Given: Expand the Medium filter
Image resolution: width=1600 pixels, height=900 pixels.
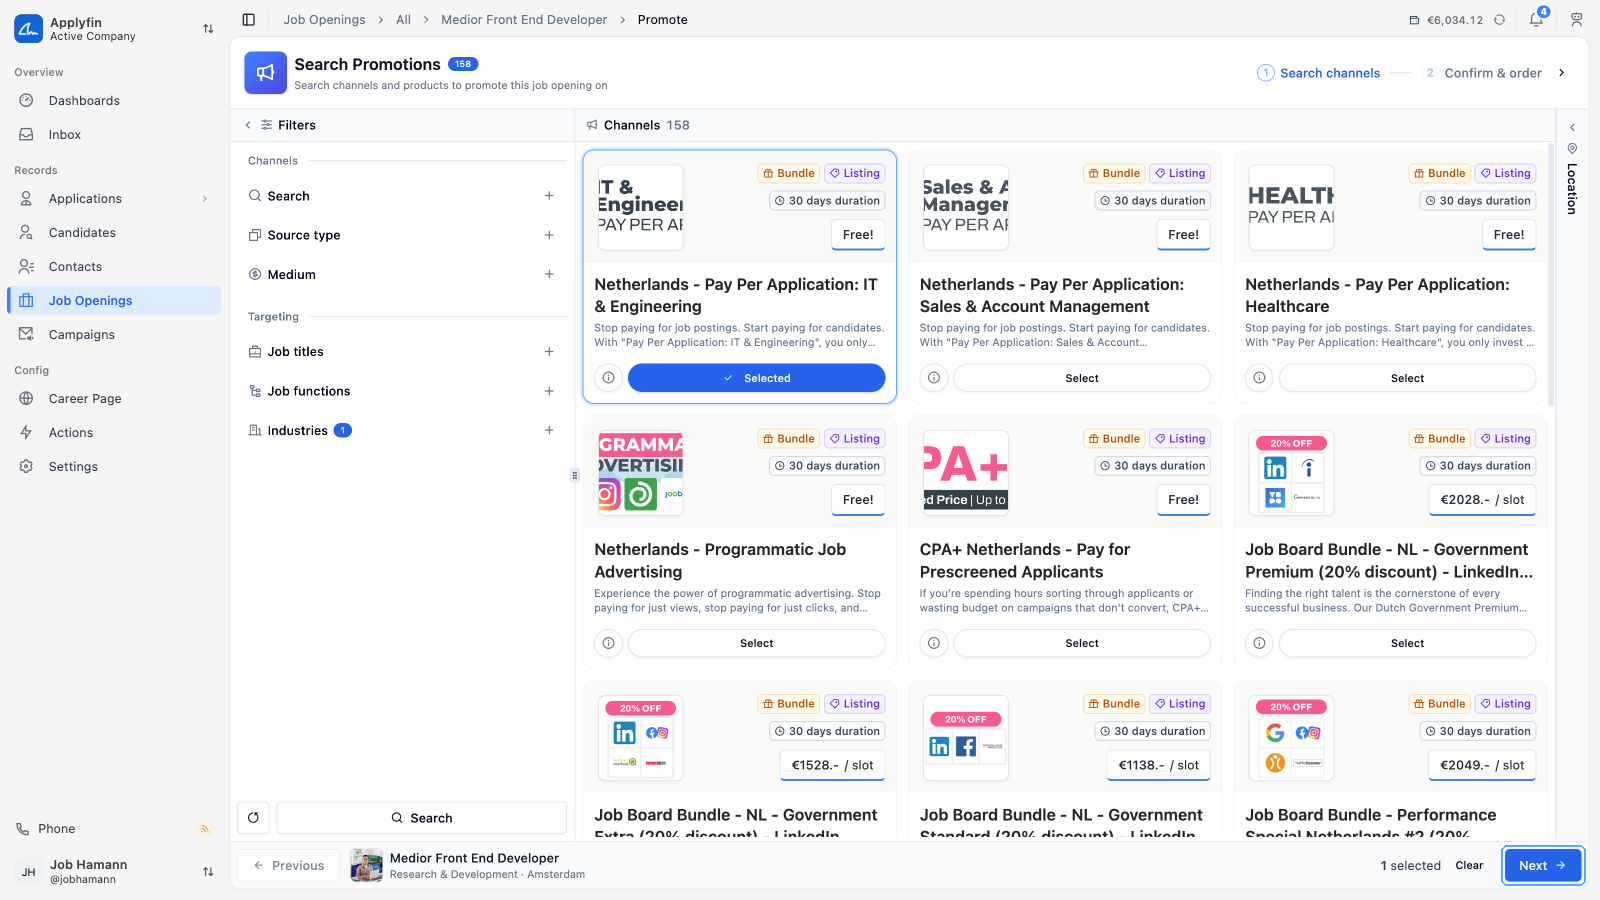Looking at the screenshot, I should 549,274.
